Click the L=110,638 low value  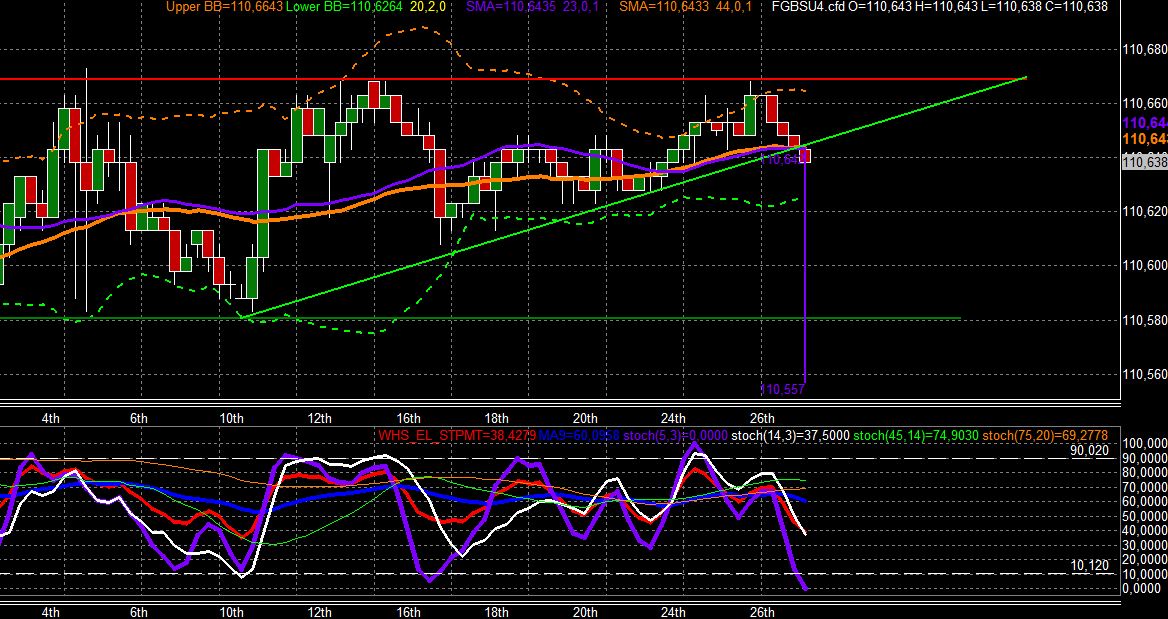point(1009,7)
